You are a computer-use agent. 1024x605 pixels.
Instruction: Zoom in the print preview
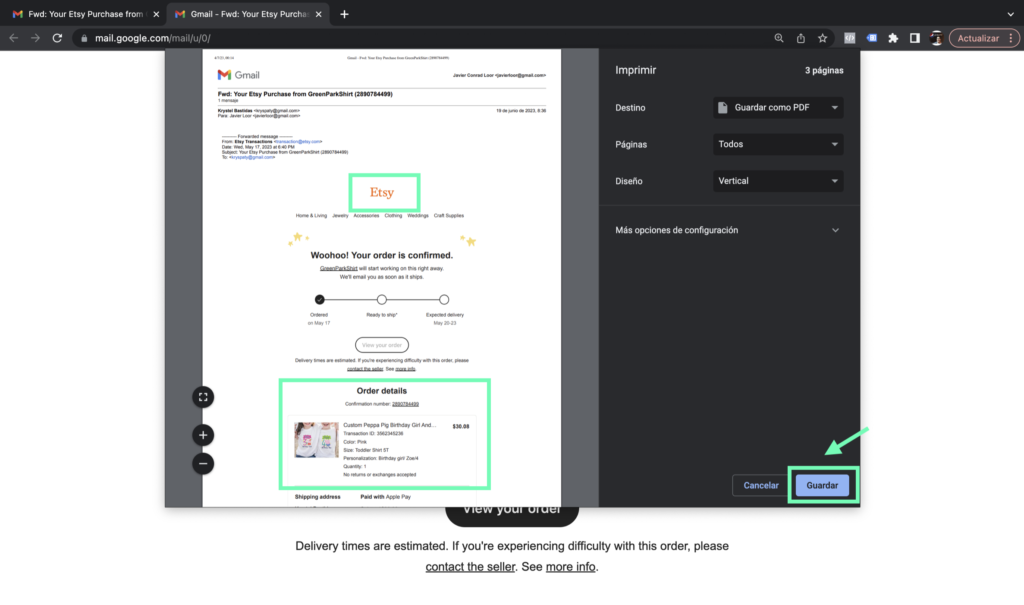click(x=203, y=435)
